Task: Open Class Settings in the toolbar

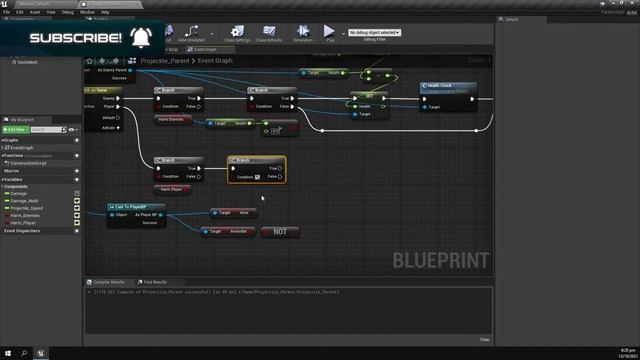Action: tap(237, 33)
